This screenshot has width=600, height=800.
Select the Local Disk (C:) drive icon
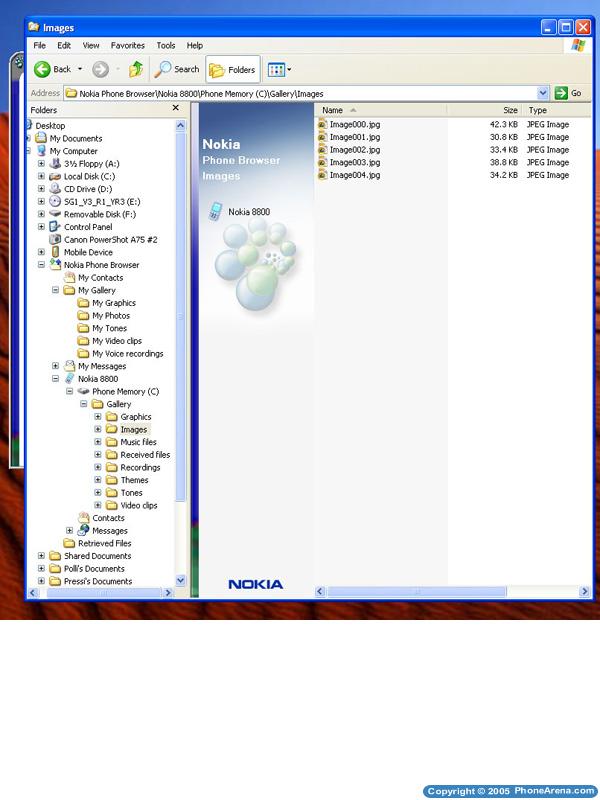(55, 177)
